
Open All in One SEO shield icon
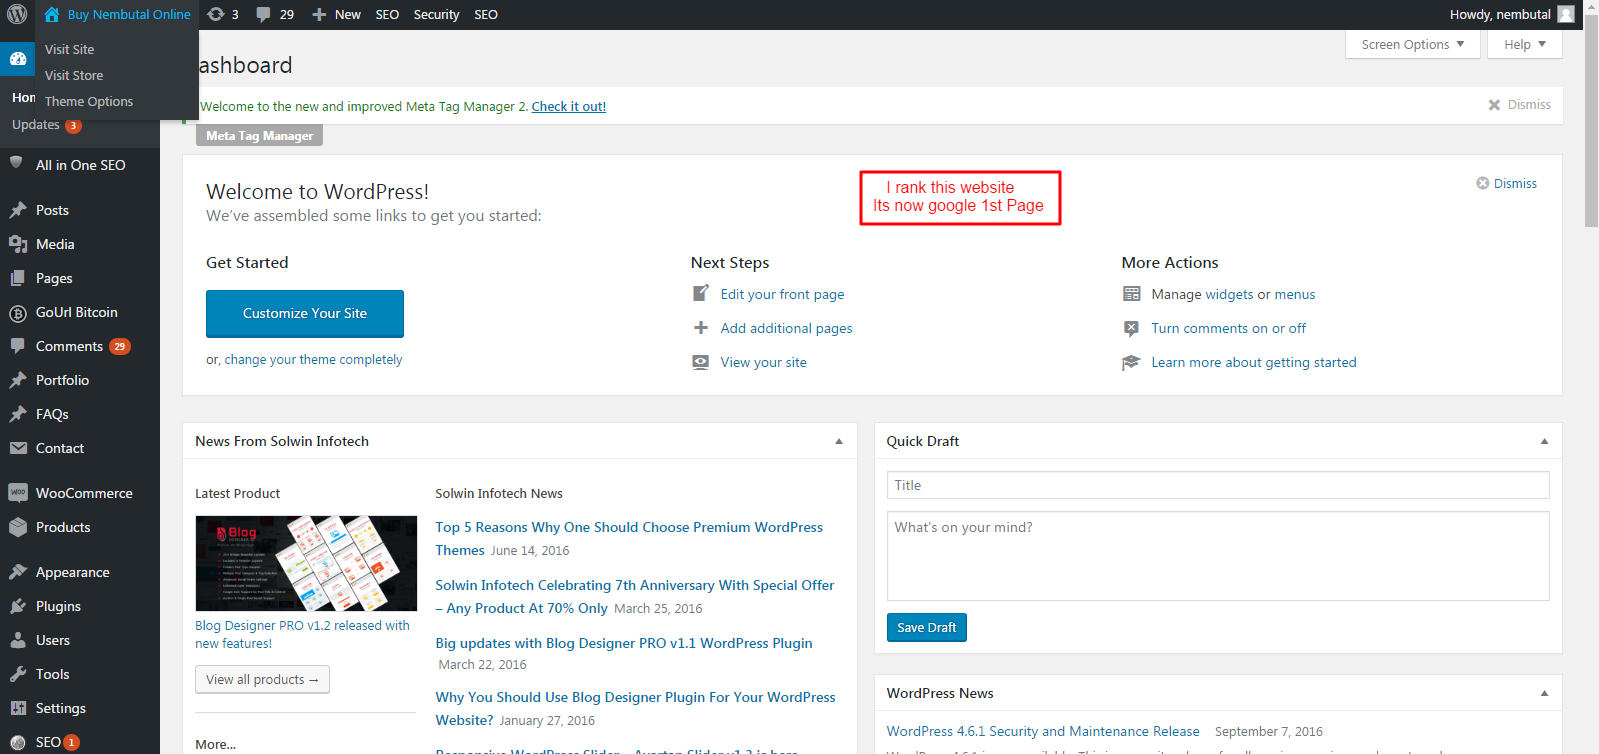(x=17, y=164)
